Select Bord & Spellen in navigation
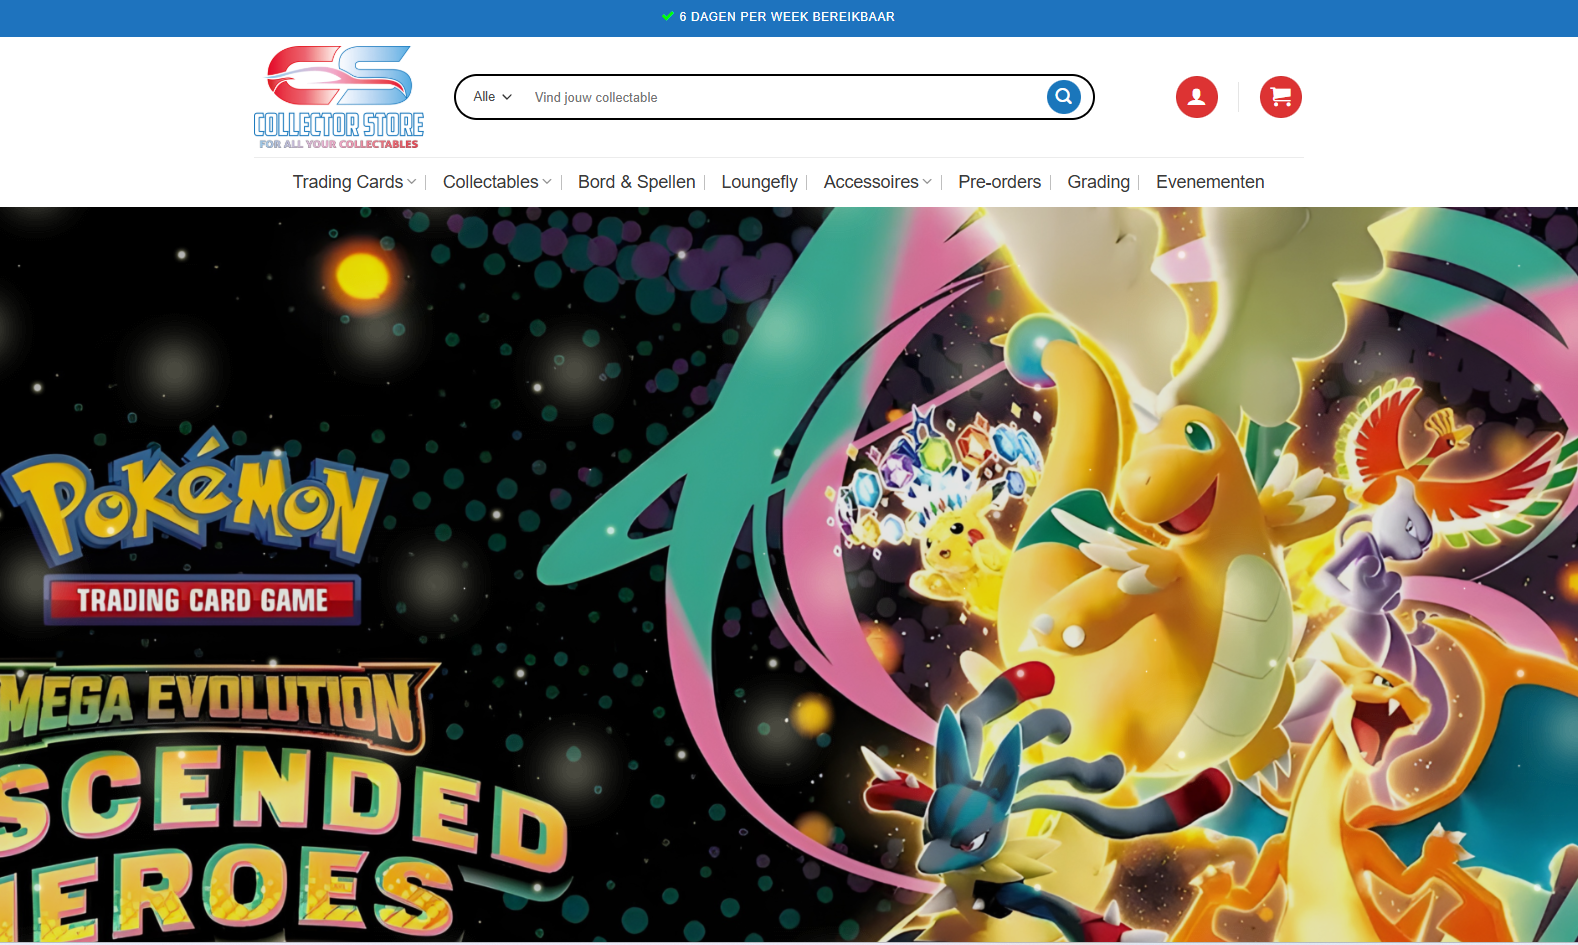This screenshot has width=1578, height=945. 636,182
